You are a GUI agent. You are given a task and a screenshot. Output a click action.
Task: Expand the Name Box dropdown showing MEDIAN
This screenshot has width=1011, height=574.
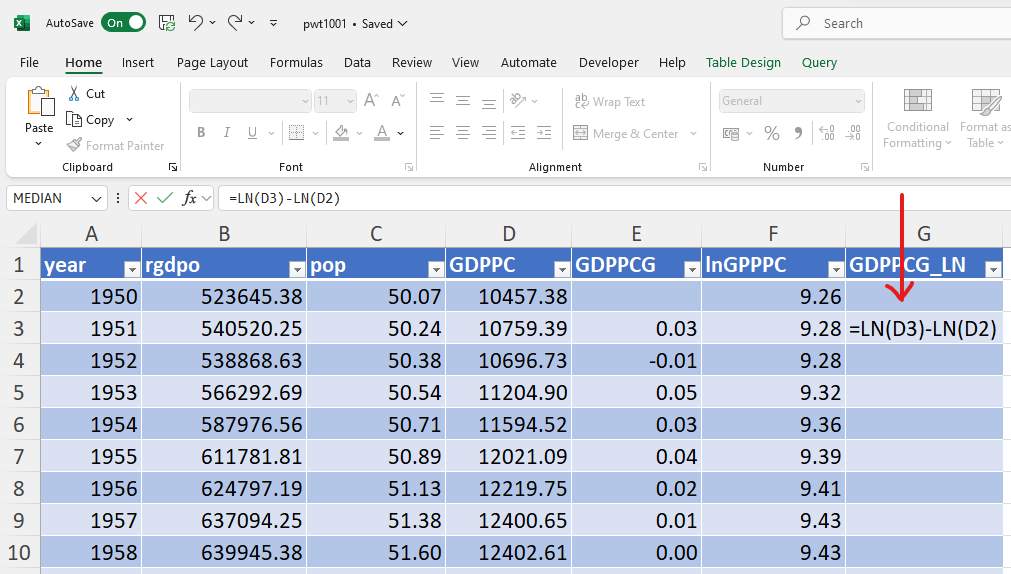(x=97, y=198)
